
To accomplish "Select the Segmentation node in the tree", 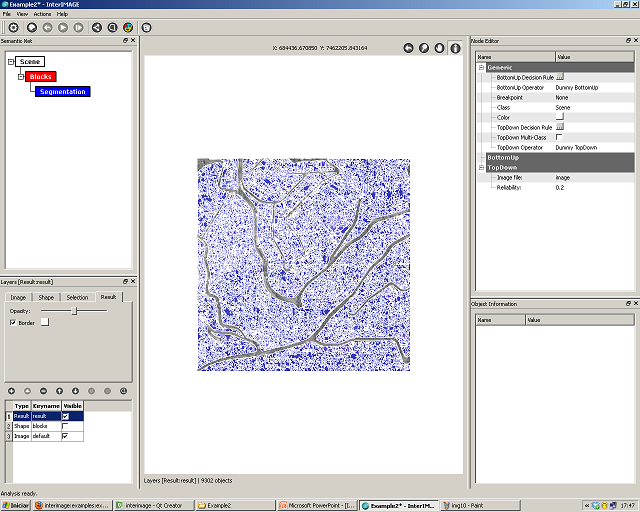I will [x=62, y=92].
